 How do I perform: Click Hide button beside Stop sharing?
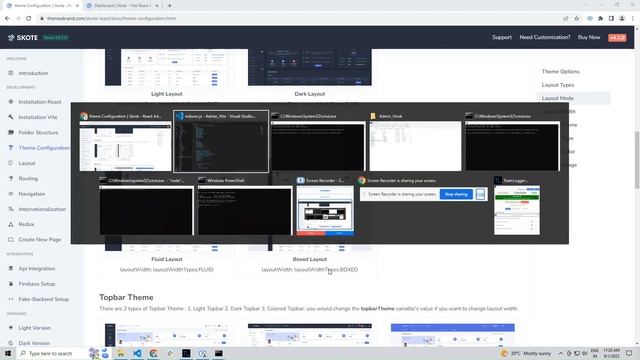(x=480, y=194)
